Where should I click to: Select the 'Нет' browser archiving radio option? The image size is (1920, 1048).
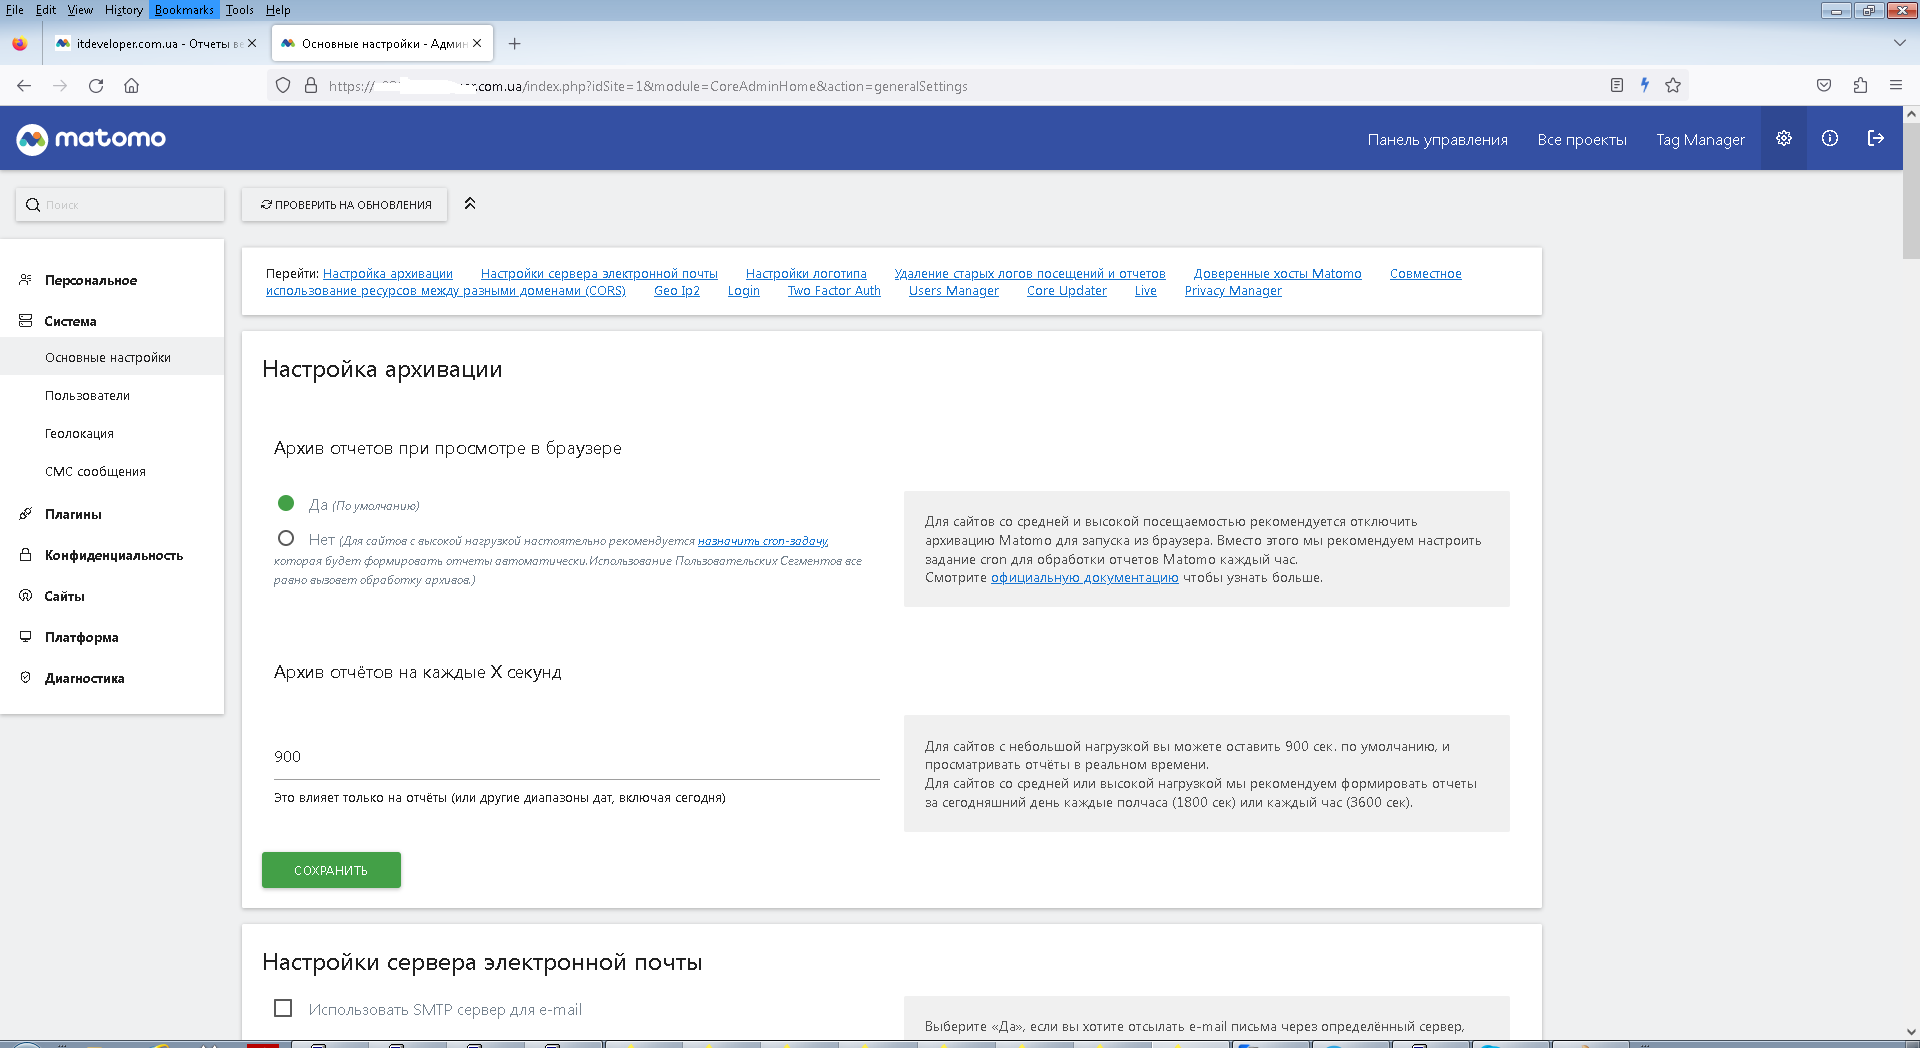[x=286, y=539]
